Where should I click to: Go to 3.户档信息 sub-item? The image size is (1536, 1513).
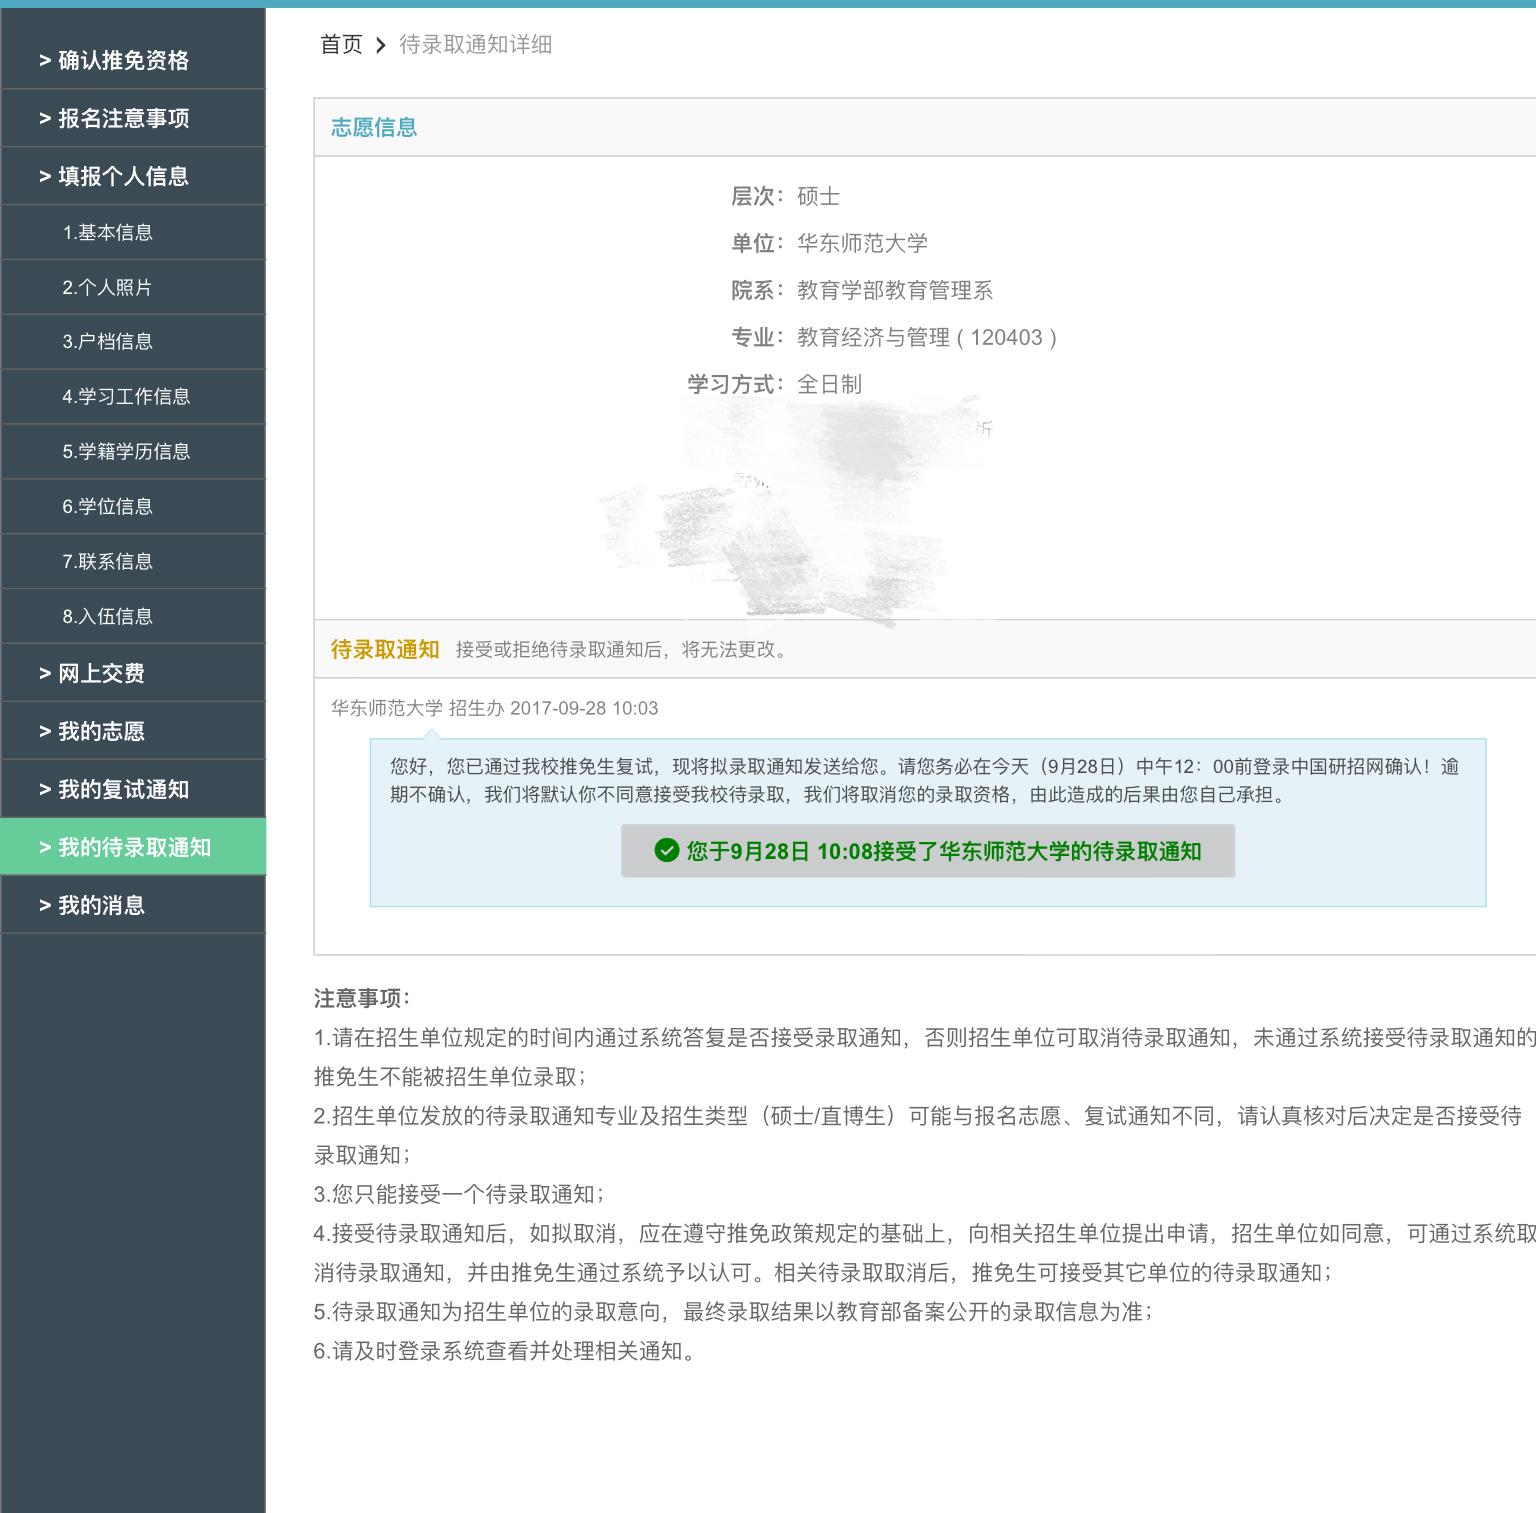click(x=133, y=342)
